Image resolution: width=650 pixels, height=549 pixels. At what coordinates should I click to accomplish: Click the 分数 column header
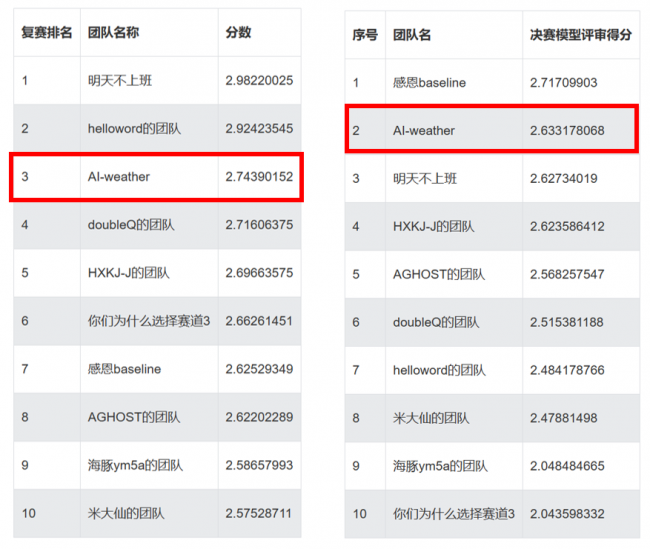click(x=239, y=33)
